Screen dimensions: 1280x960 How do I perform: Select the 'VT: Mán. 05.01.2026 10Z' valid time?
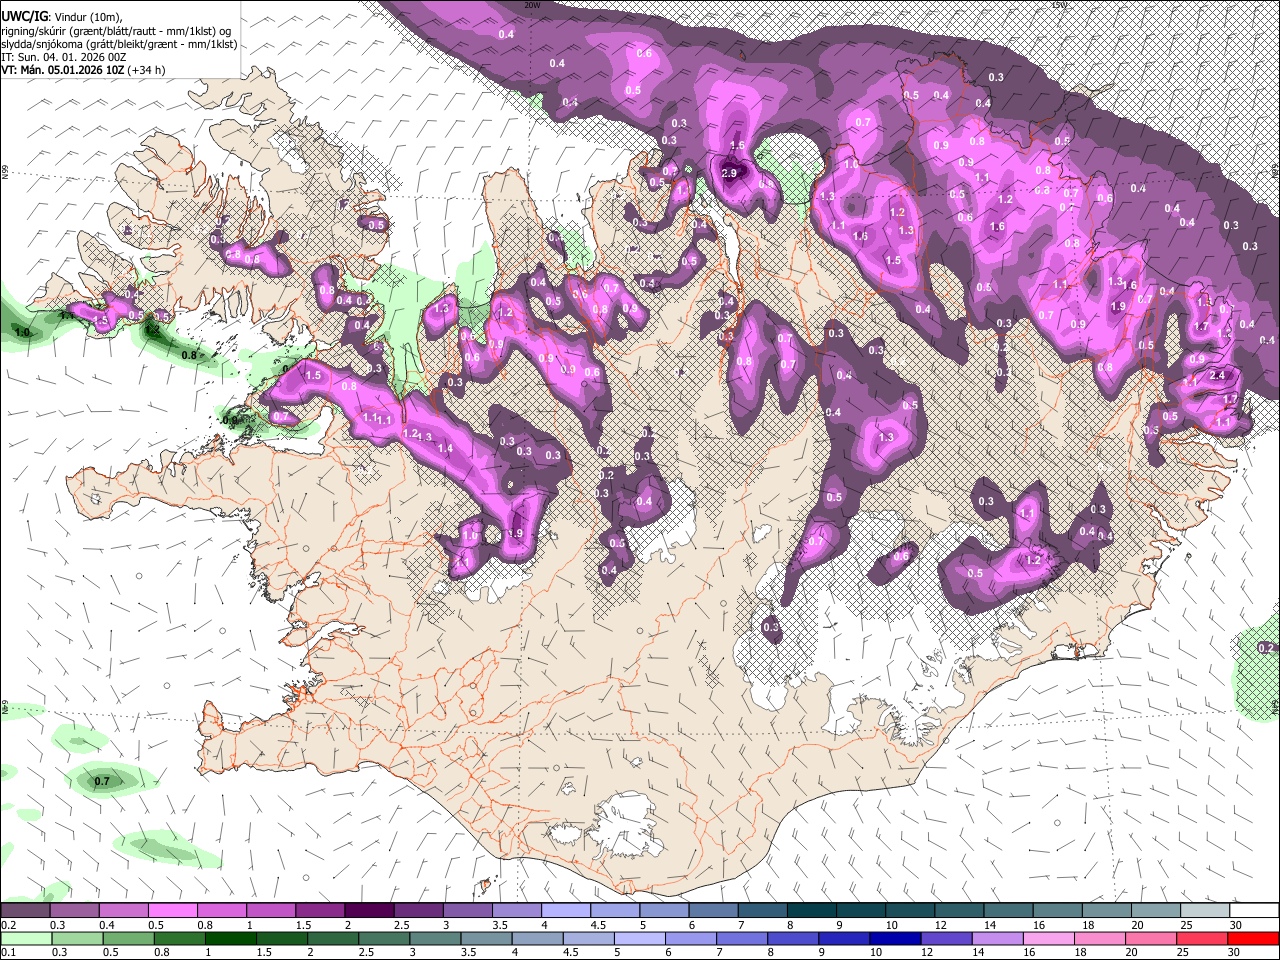[62, 70]
